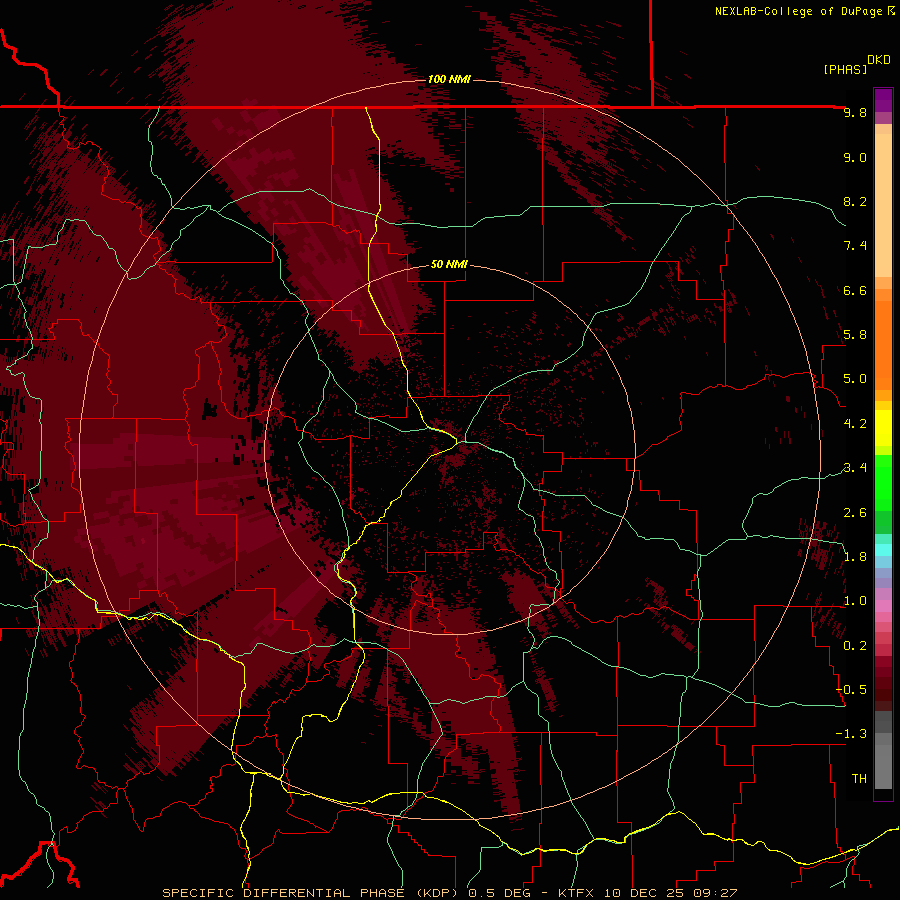Click the 100 NMI range ring label
This screenshot has width=900, height=900.
tap(449, 79)
